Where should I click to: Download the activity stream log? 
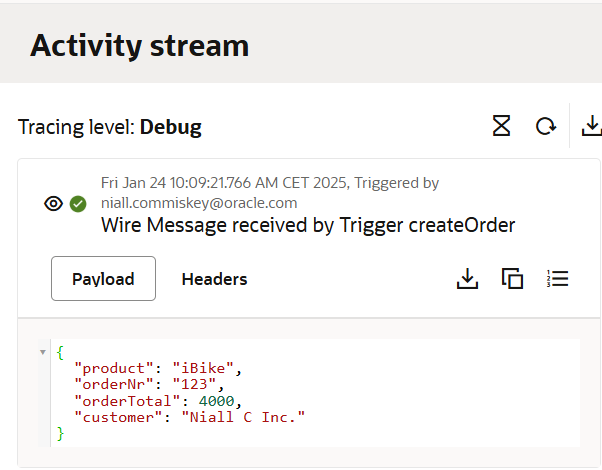click(592, 126)
